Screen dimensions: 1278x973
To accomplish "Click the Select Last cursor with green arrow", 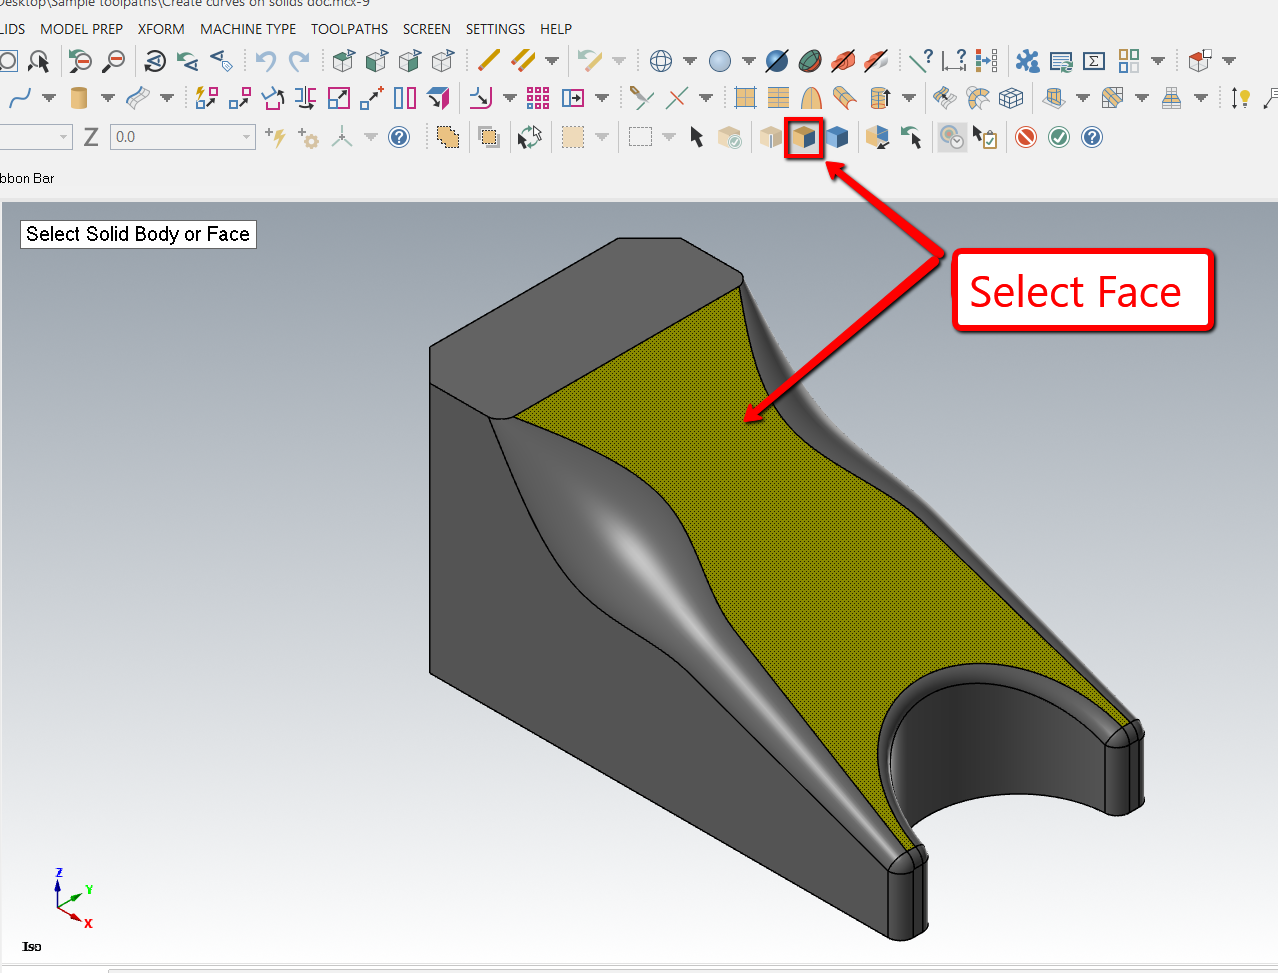I will (911, 137).
